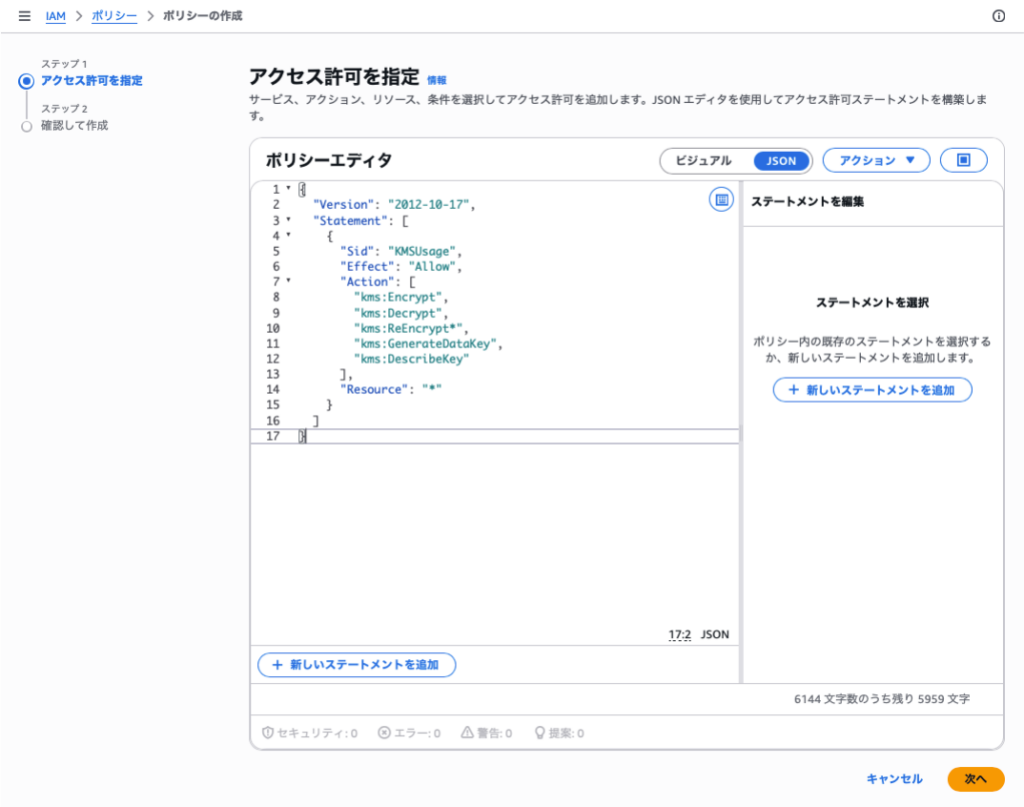Viewport: 1024px width, 807px height.
Task: Open the アクション dropdown
Action: (876, 160)
